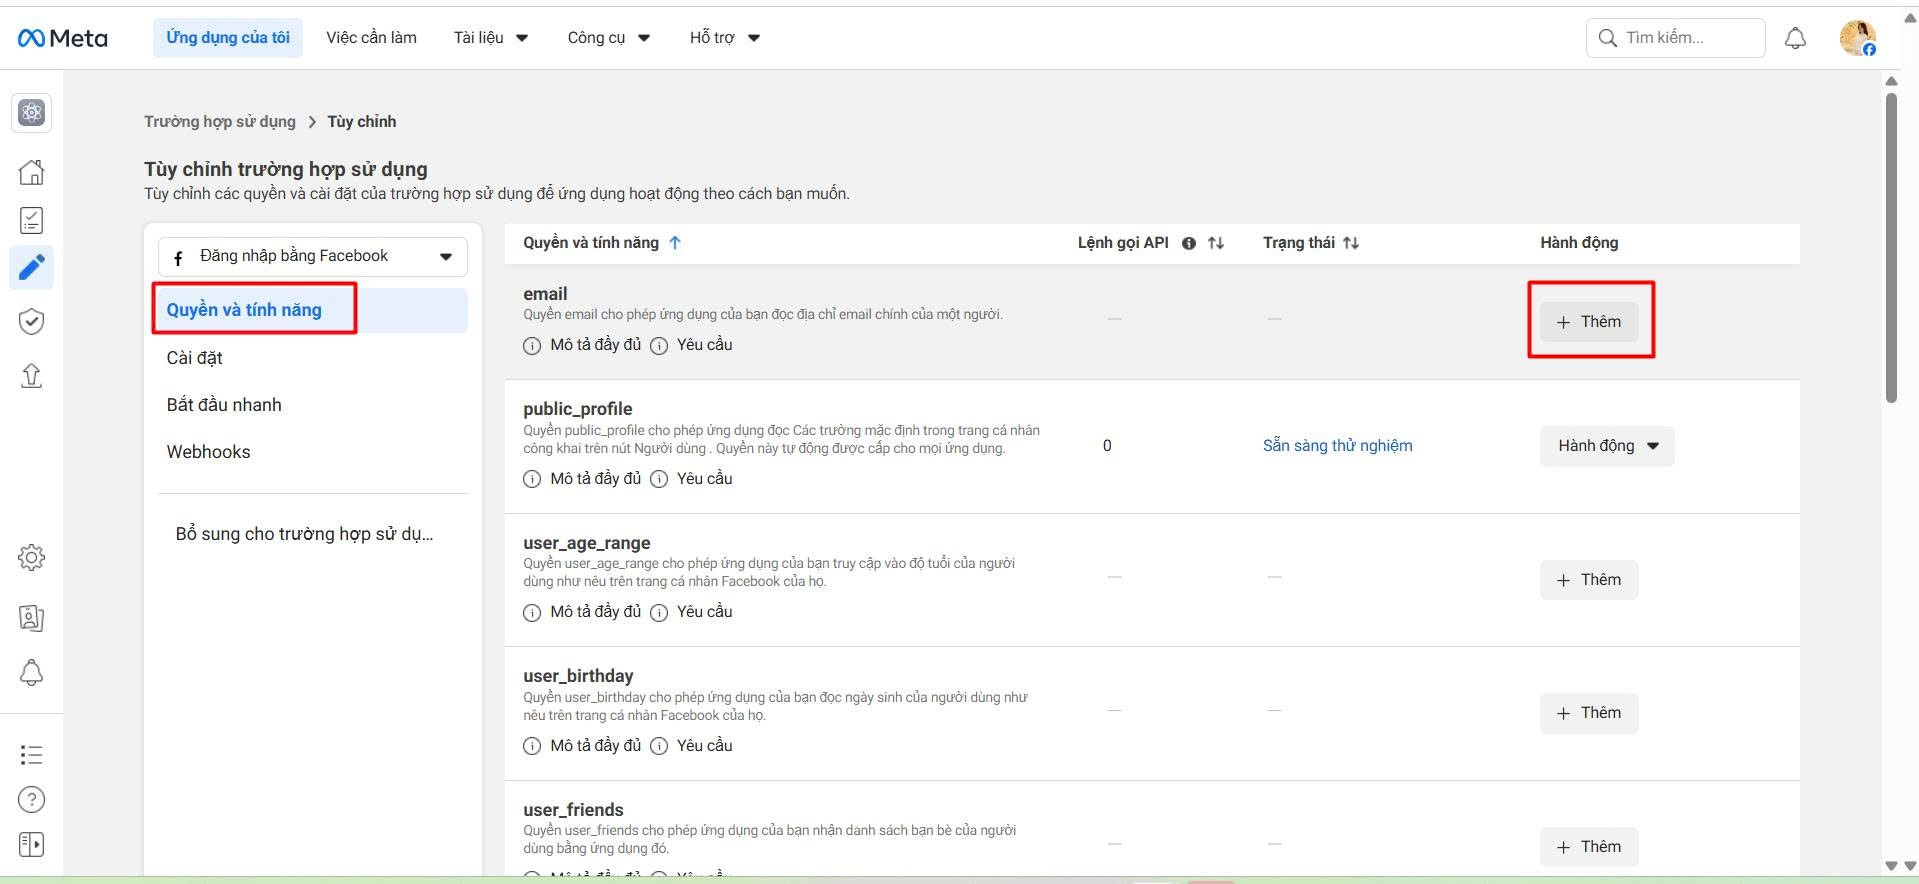The width and height of the screenshot is (1919, 884).
Task: Click the sidebar publish upload icon
Action: (32, 375)
